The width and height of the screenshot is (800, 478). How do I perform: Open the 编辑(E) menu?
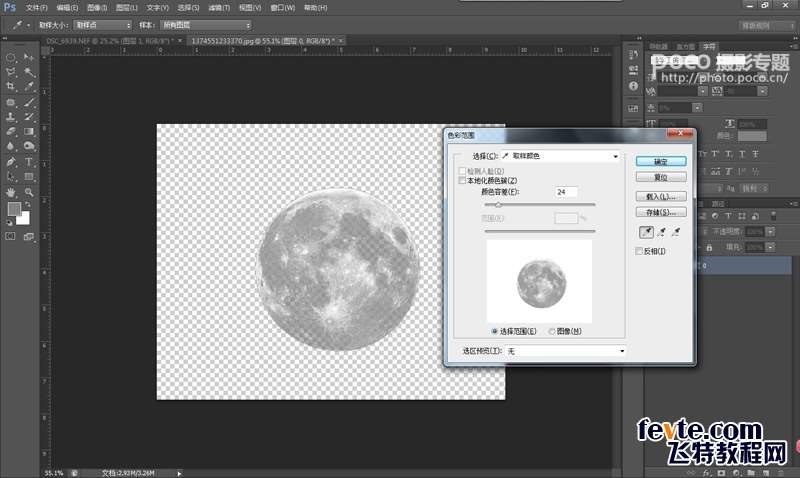[67, 8]
